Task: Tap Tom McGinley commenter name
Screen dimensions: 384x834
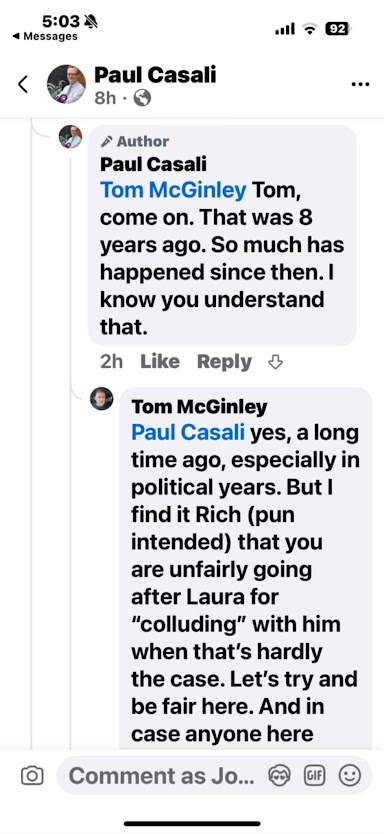Action: pyautogui.click(x=199, y=407)
